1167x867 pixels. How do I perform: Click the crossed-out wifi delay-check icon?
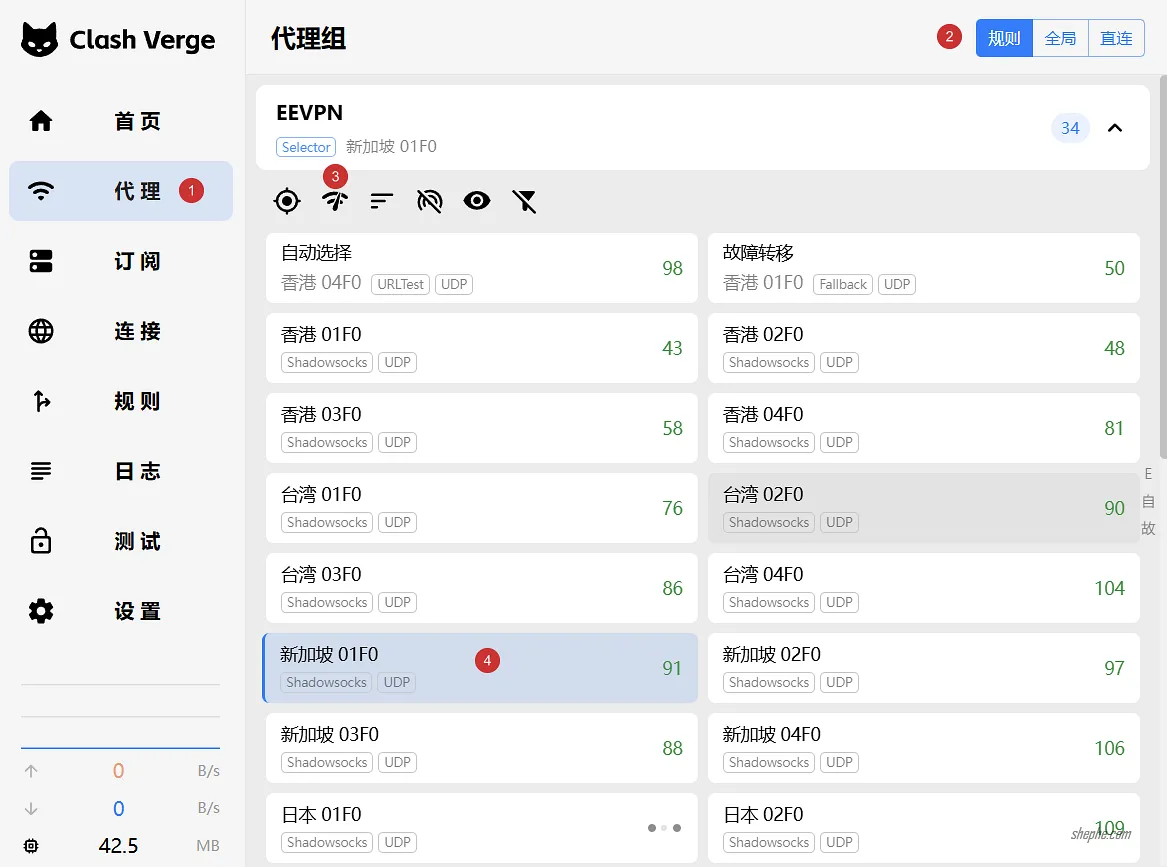429,201
